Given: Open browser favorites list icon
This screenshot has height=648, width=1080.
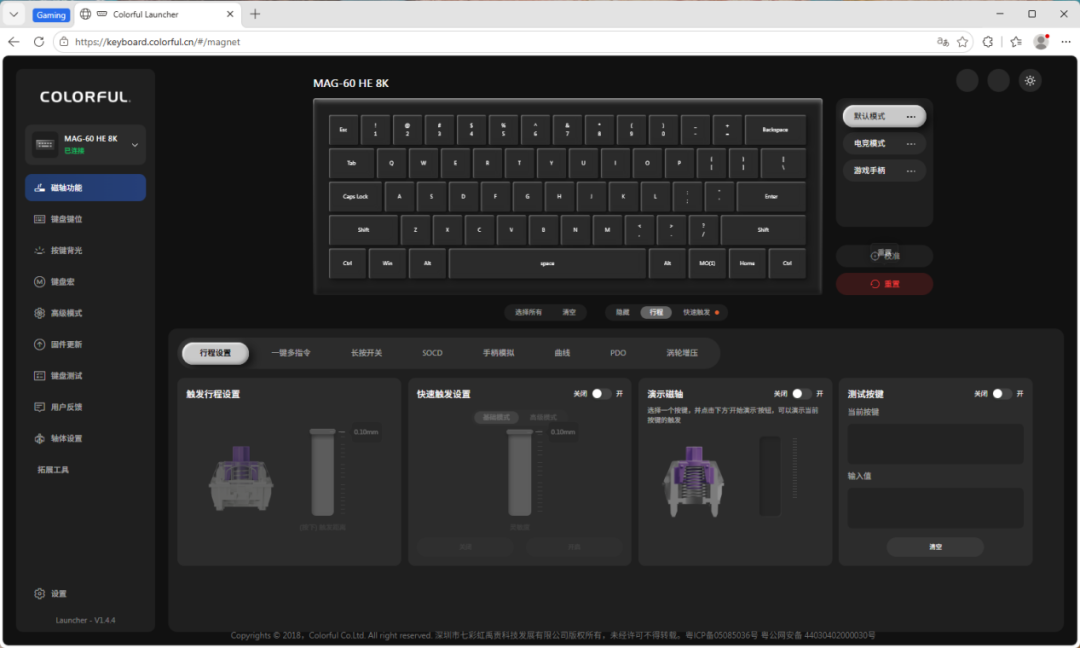Looking at the screenshot, I should click(1016, 42).
